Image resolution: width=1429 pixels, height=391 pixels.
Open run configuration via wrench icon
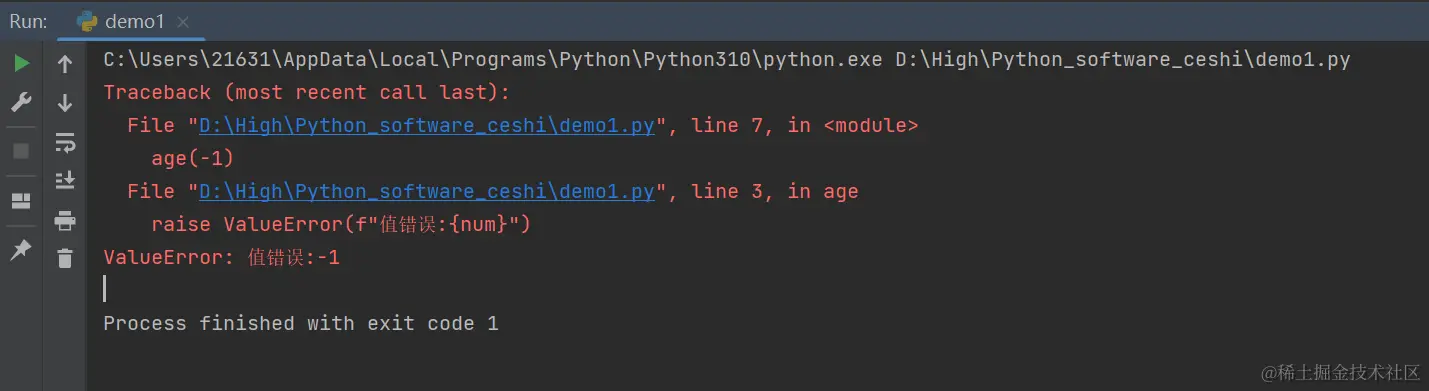[x=21, y=102]
